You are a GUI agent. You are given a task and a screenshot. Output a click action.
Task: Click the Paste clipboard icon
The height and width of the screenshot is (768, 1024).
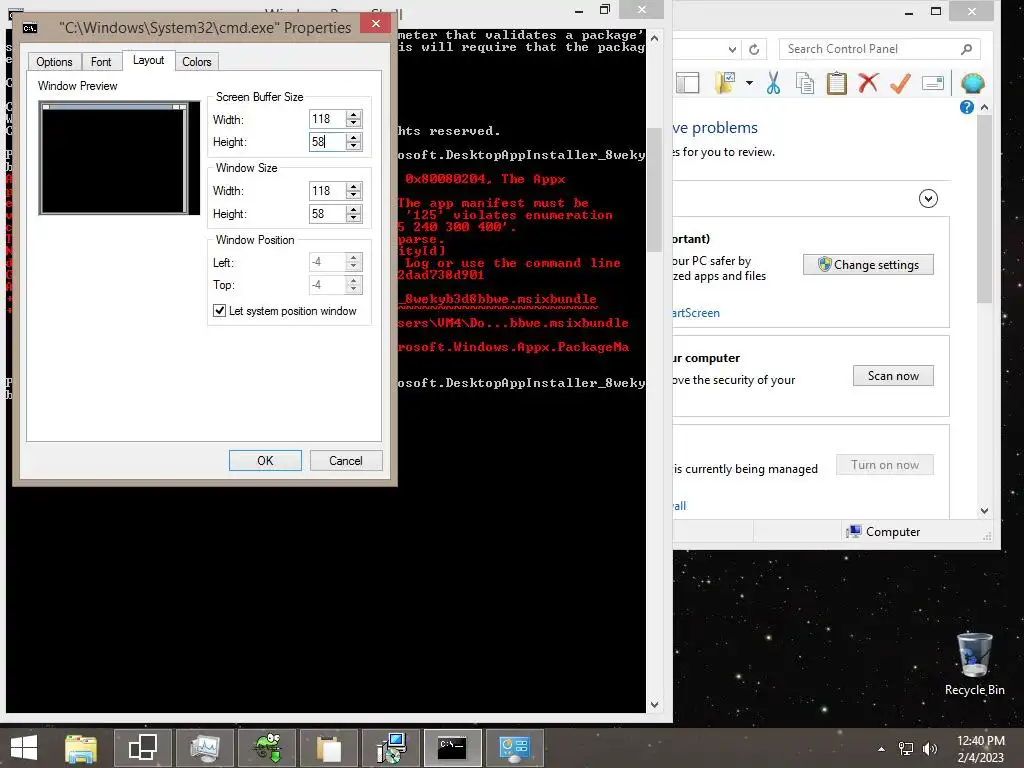[837, 83]
